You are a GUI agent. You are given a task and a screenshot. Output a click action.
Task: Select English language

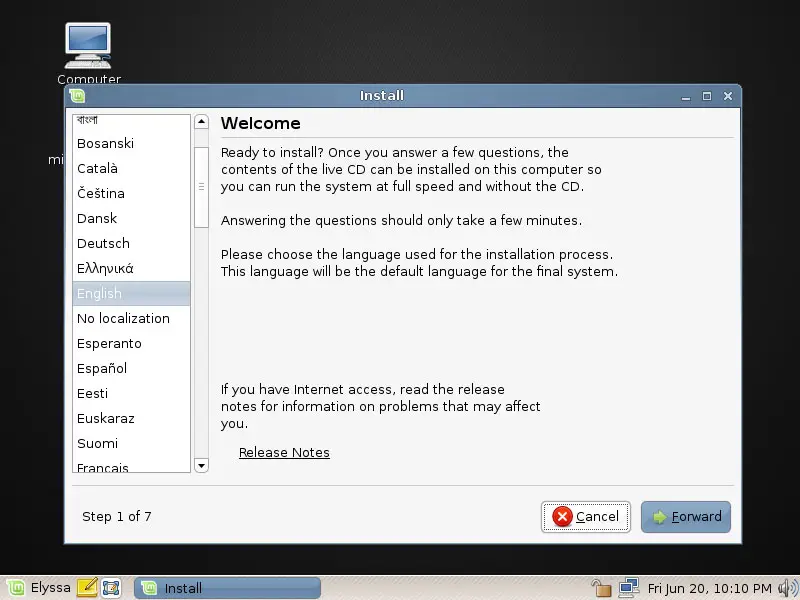click(x=131, y=293)
